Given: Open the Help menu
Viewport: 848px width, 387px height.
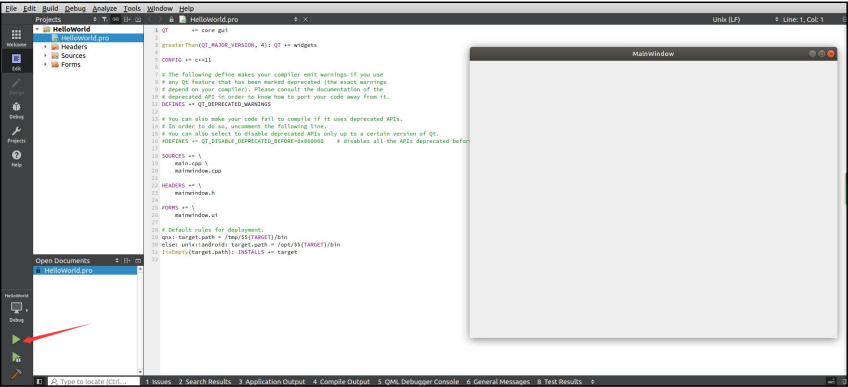Looking at the screenshot, I should click(x=186, y=9).
